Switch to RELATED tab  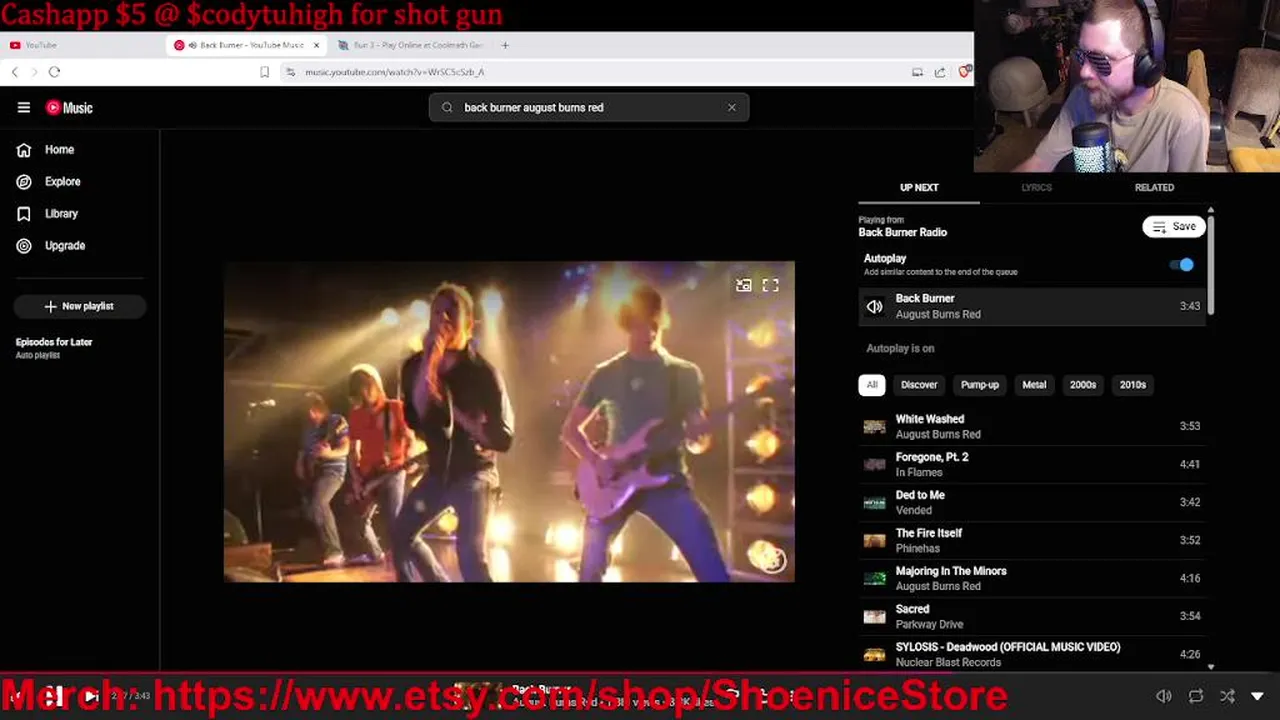(x=1154, y=188)
